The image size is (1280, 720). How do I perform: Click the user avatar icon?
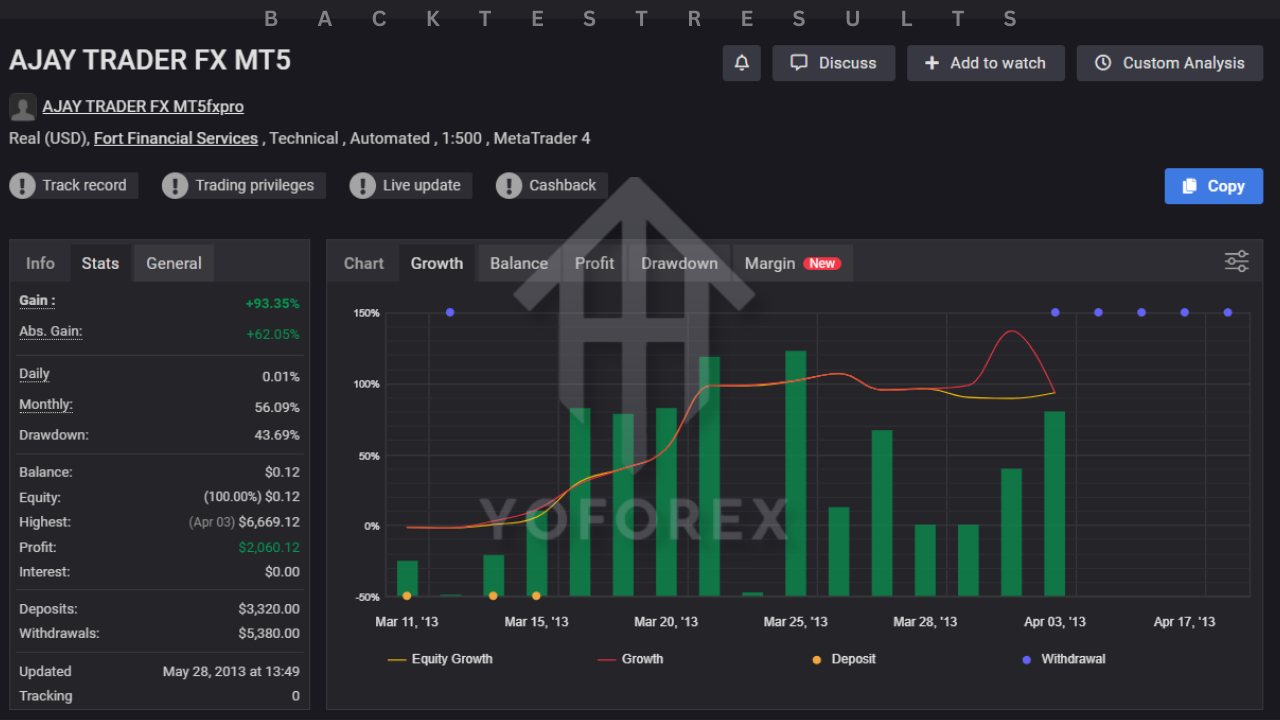pos(23,107)
